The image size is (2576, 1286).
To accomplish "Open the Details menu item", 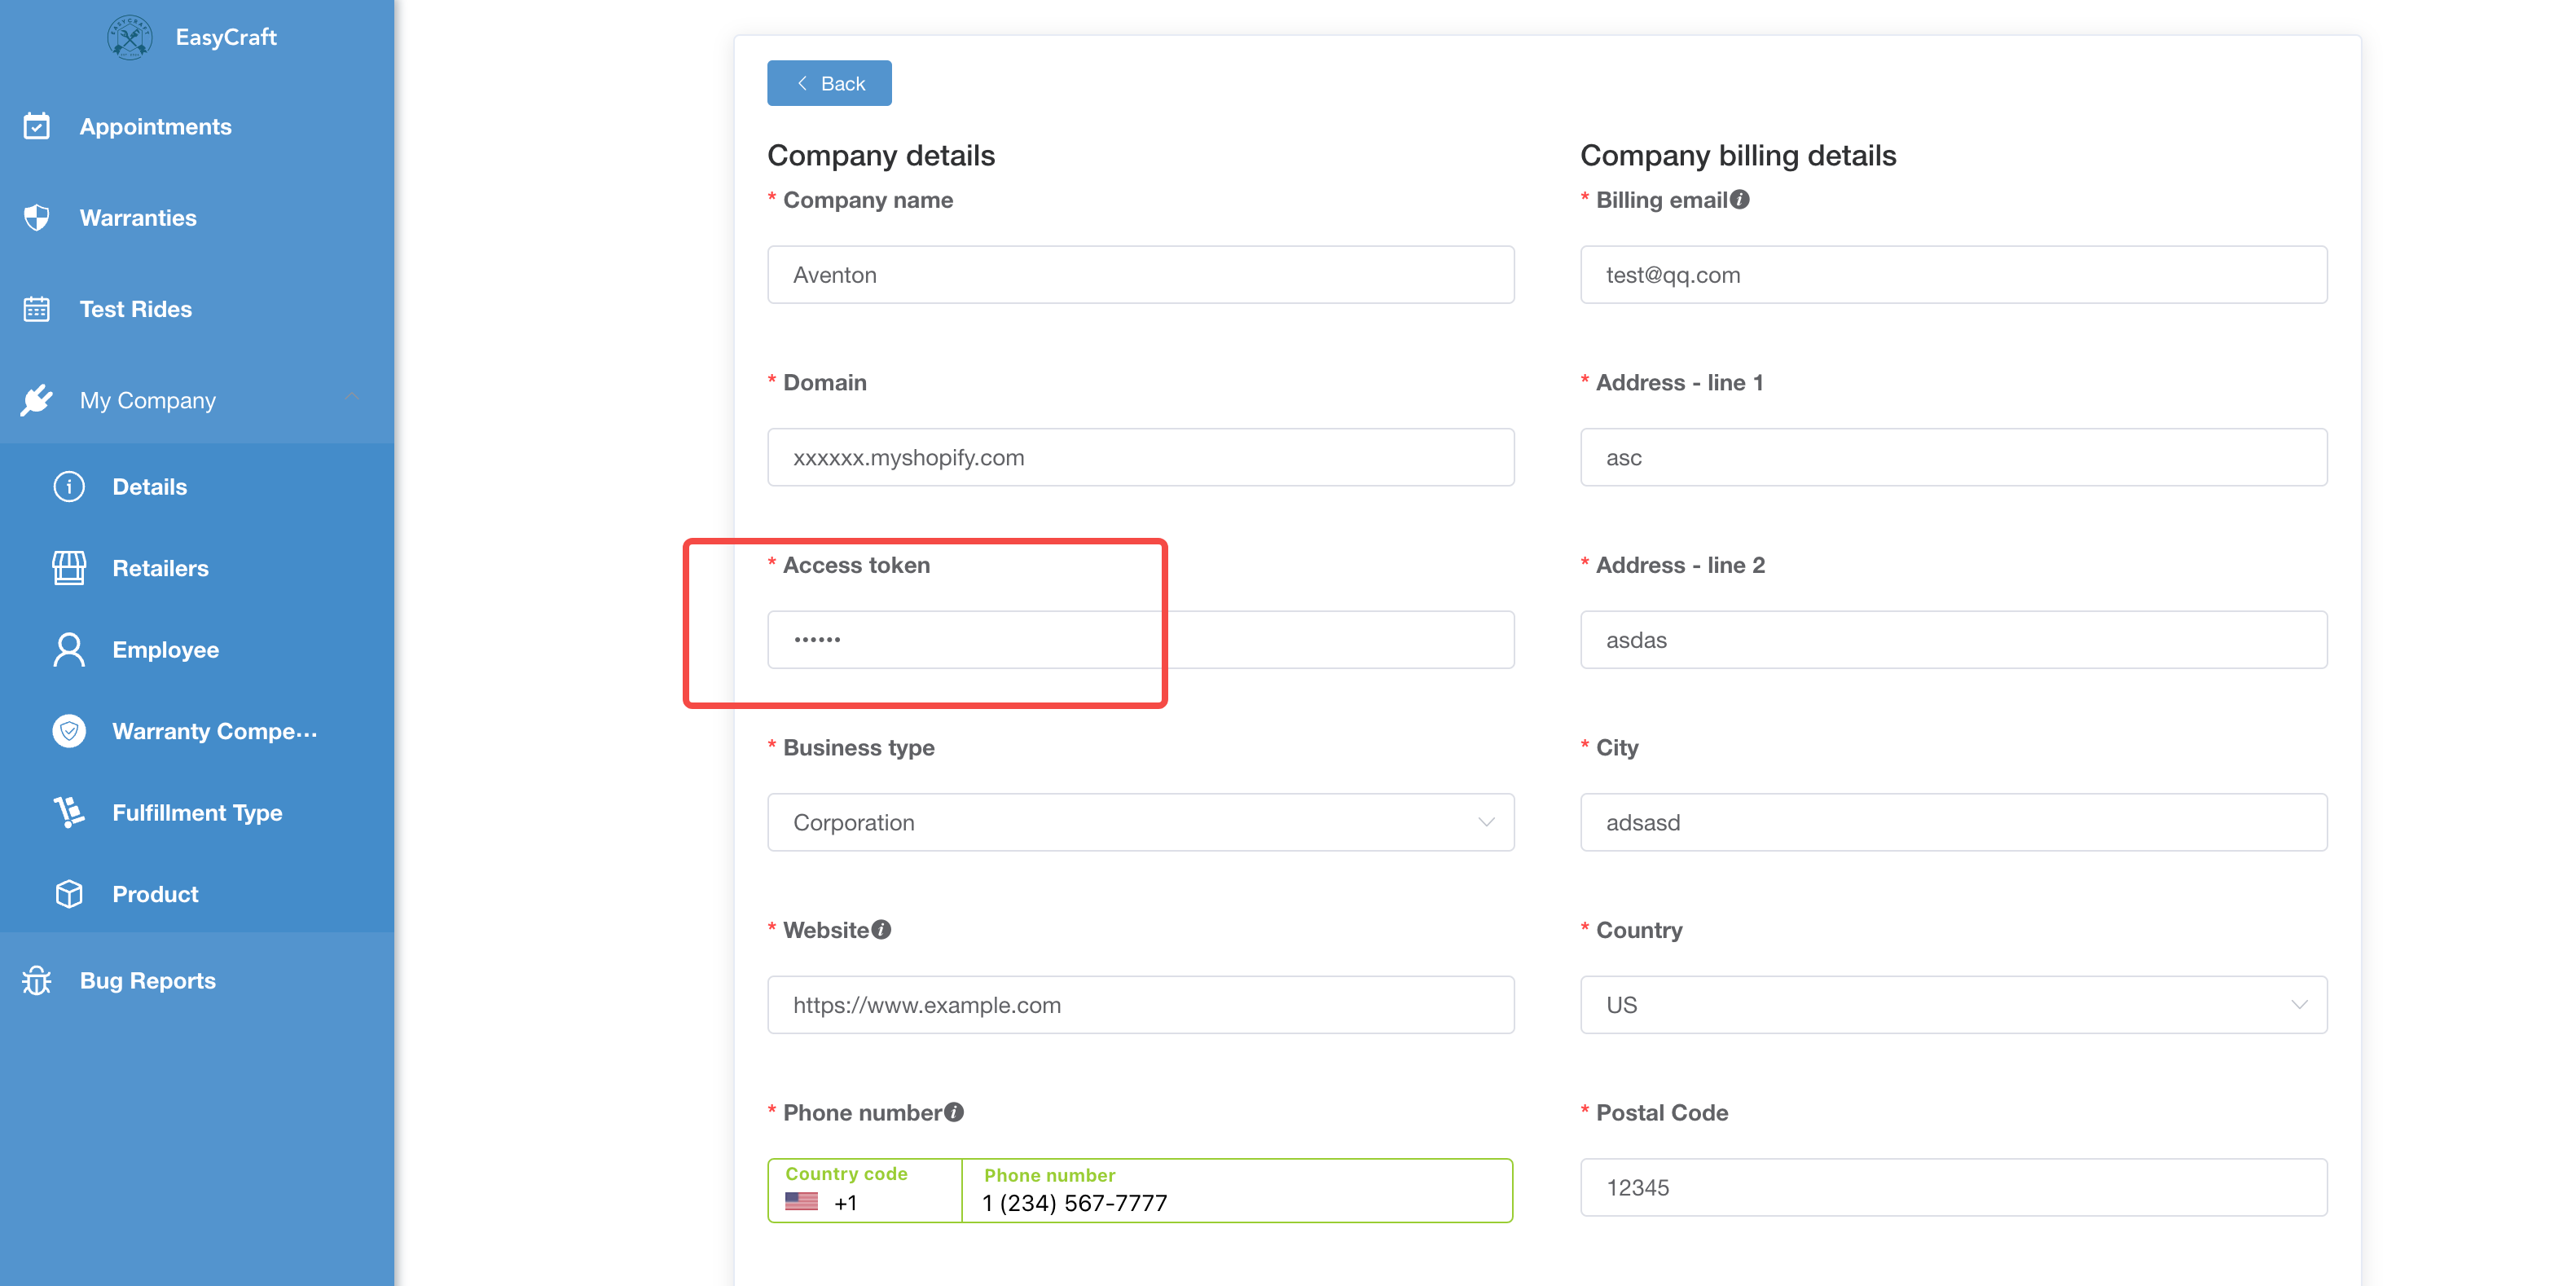I will (150, 487).
